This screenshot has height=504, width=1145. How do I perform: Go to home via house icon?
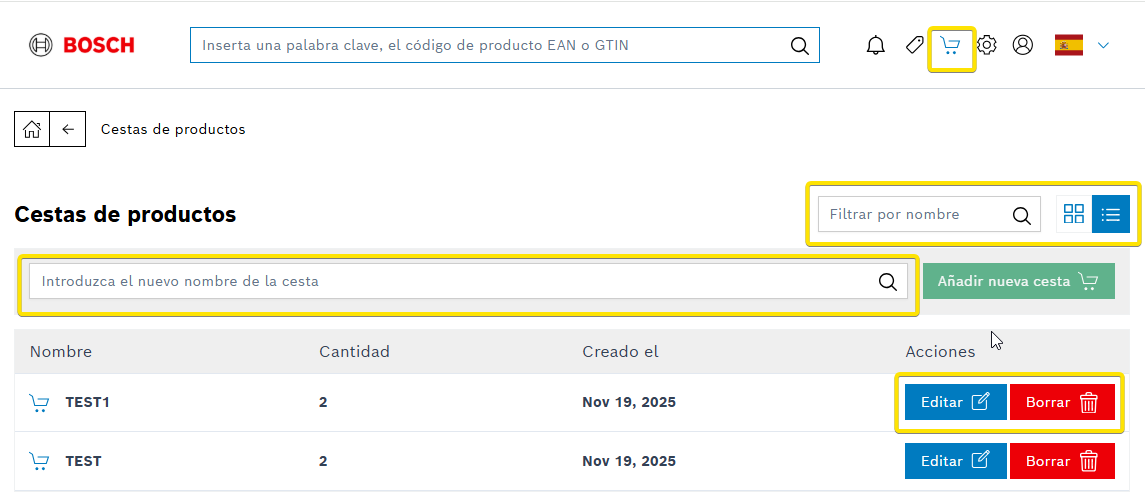pyautogui.click(x=32, y=129)
